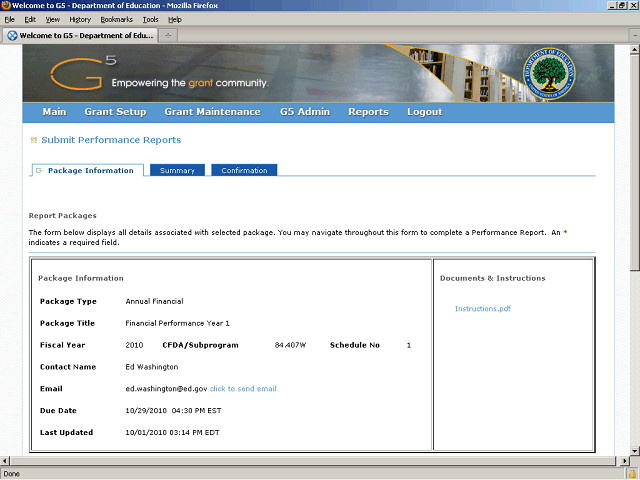This screenshot has width=640, height=480.
Task: Click the vertical scrollbar thumb
Action: tap(635, 162)
